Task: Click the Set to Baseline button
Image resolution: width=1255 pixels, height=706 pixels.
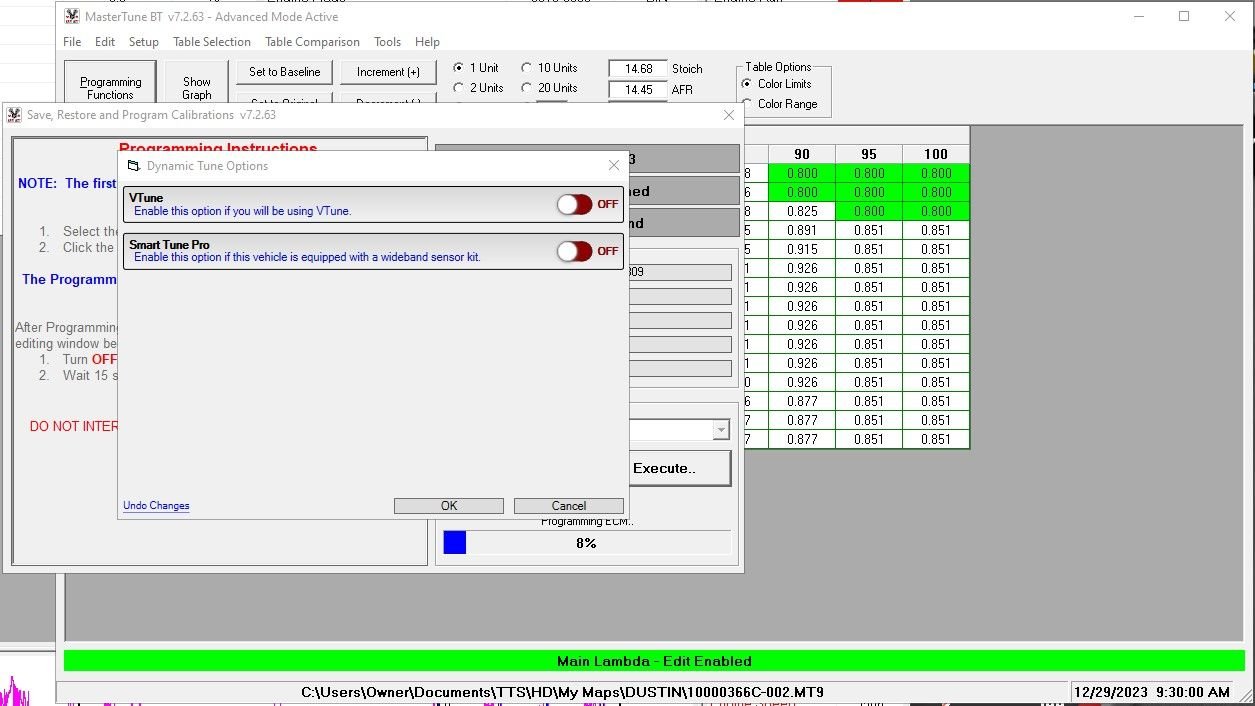Action: pyautogui.click(x=285, y=72)
